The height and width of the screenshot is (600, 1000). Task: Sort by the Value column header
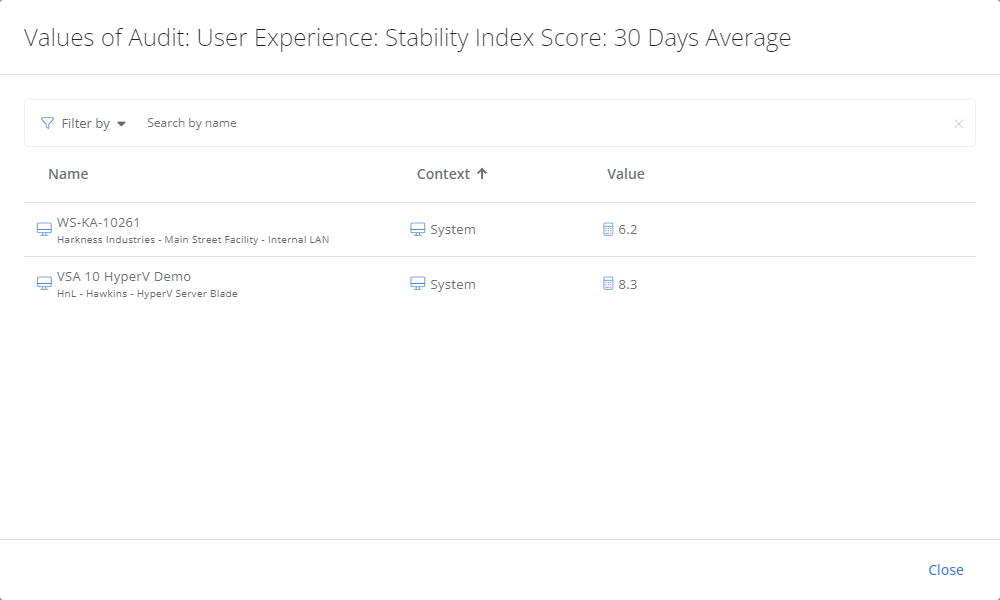[x=626, y=174]
